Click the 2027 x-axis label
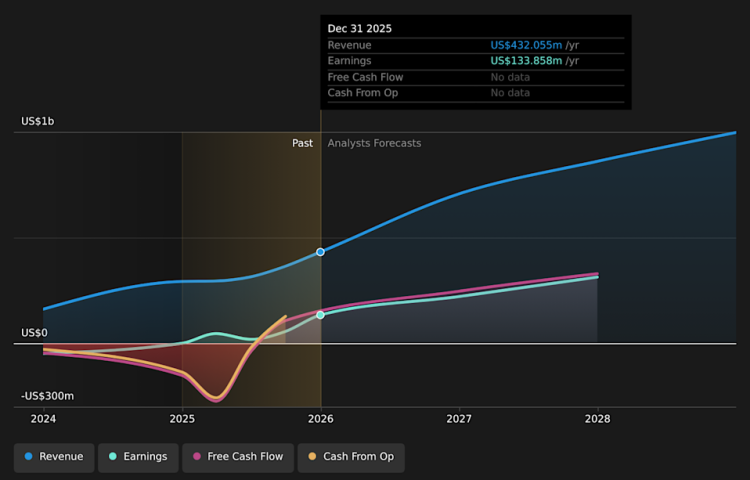The image size is (750, 480). pos(459,419)
